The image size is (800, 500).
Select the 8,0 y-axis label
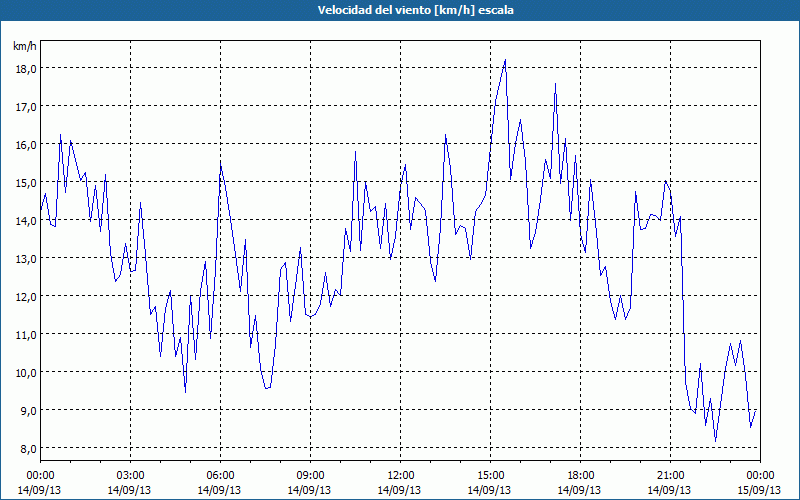(29, 449)
